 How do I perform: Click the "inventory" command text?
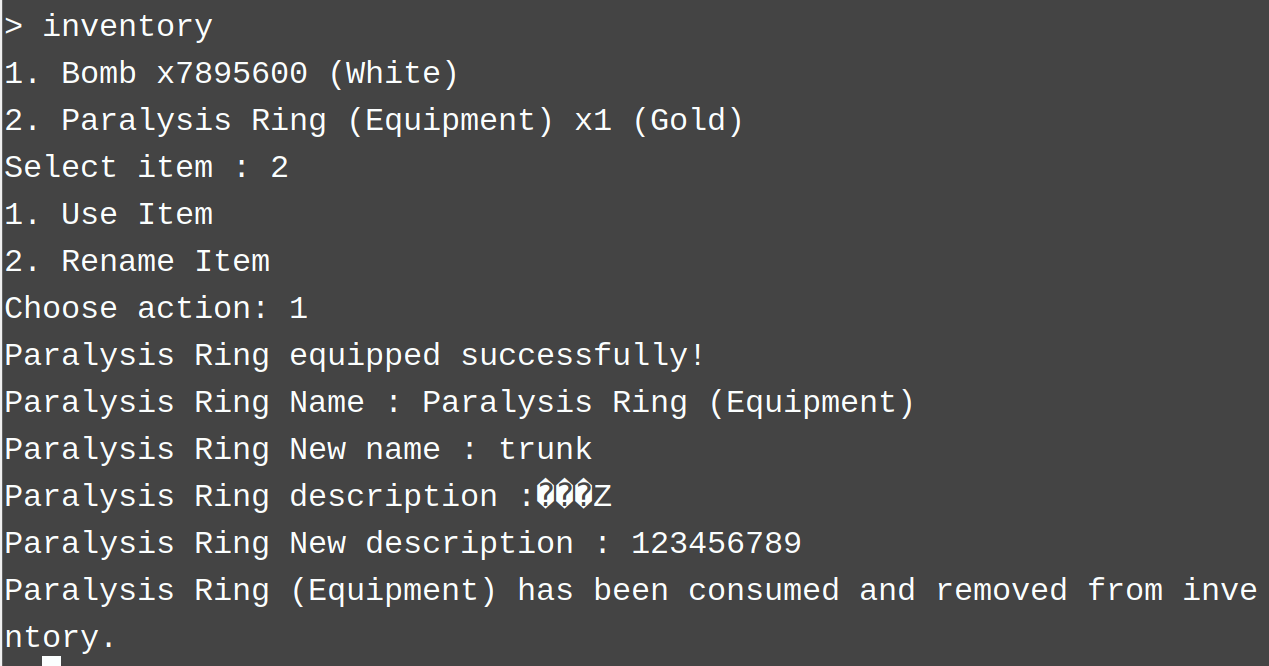(x=127, y=27)
